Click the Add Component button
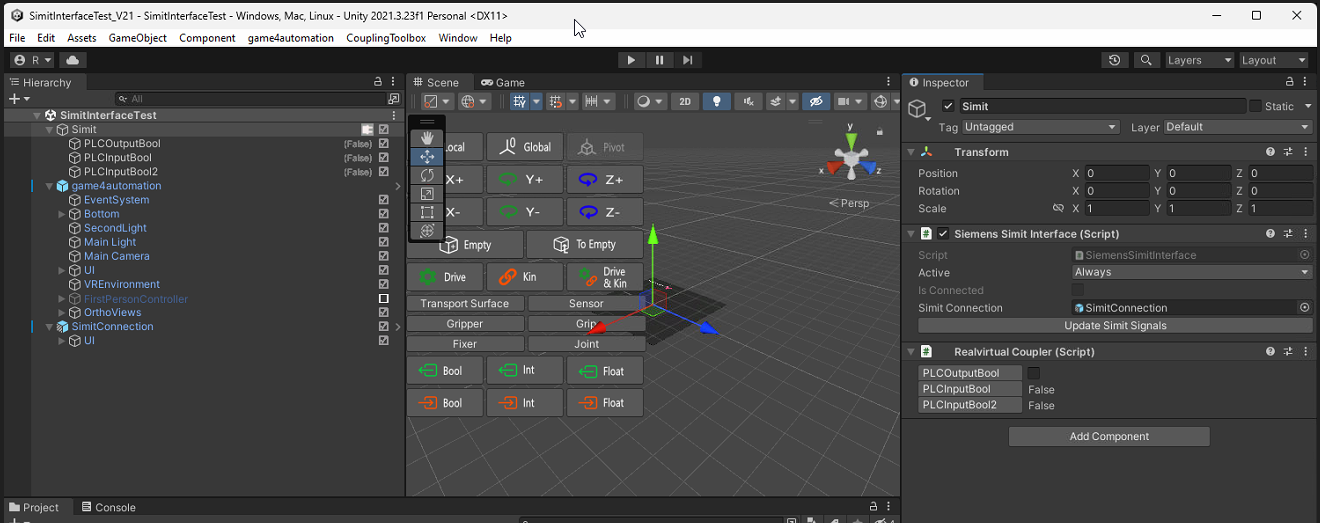 click(1108, 436)
